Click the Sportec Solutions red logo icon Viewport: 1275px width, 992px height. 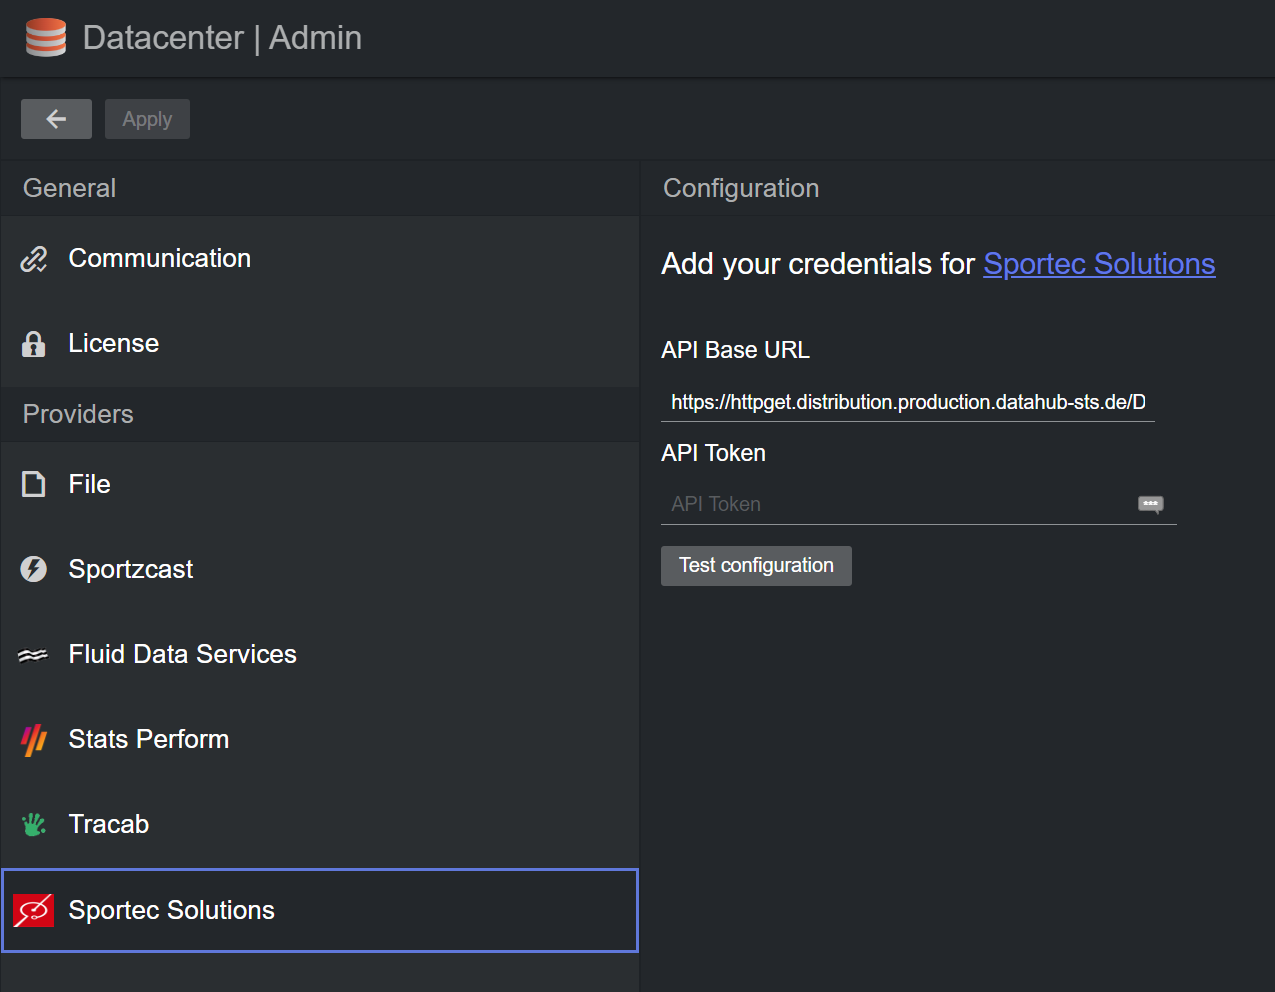tap(33, 910)
